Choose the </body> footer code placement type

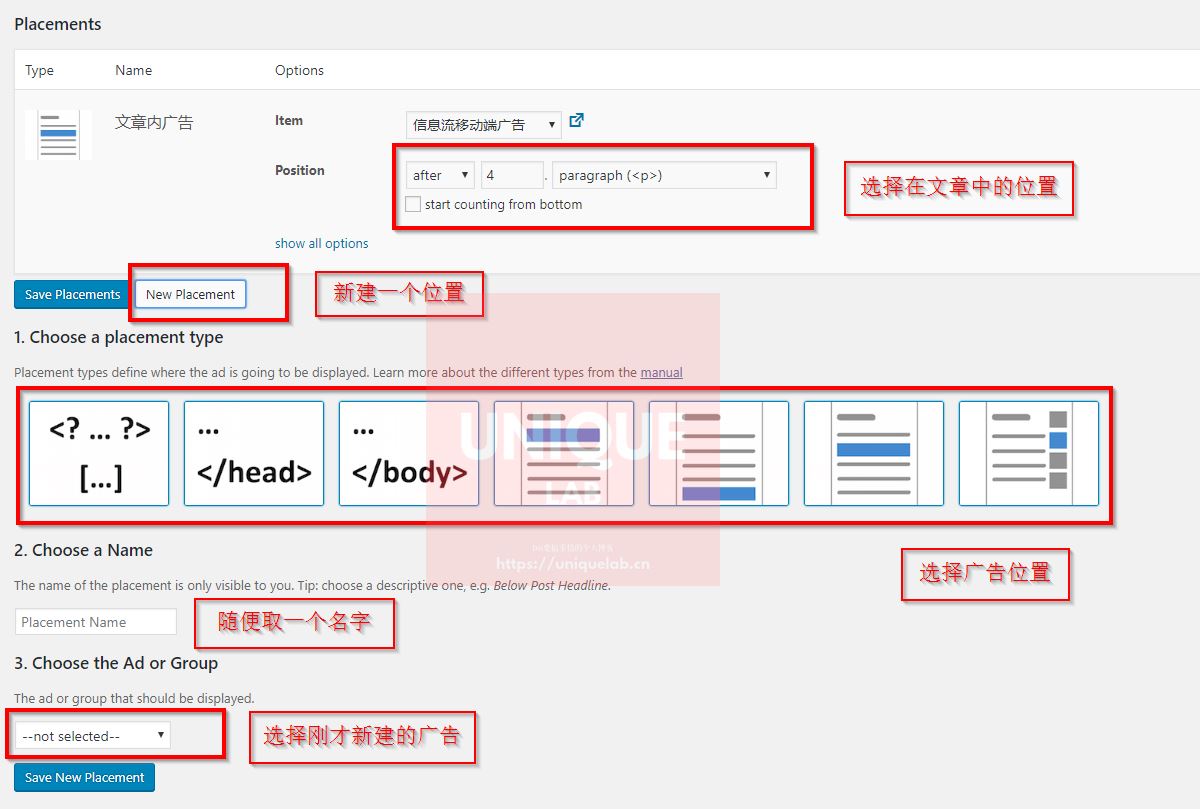pos(409,453)
